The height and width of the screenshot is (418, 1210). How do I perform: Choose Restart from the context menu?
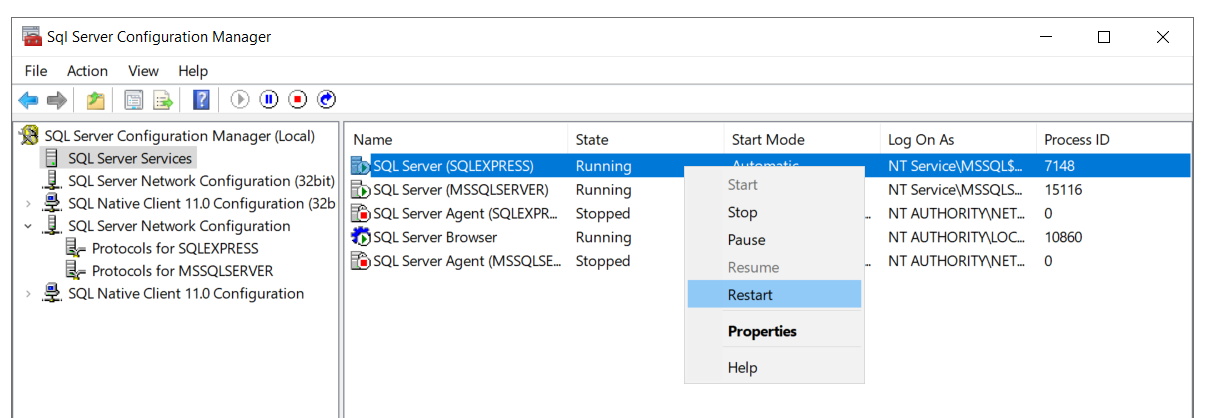coord(750,295)
